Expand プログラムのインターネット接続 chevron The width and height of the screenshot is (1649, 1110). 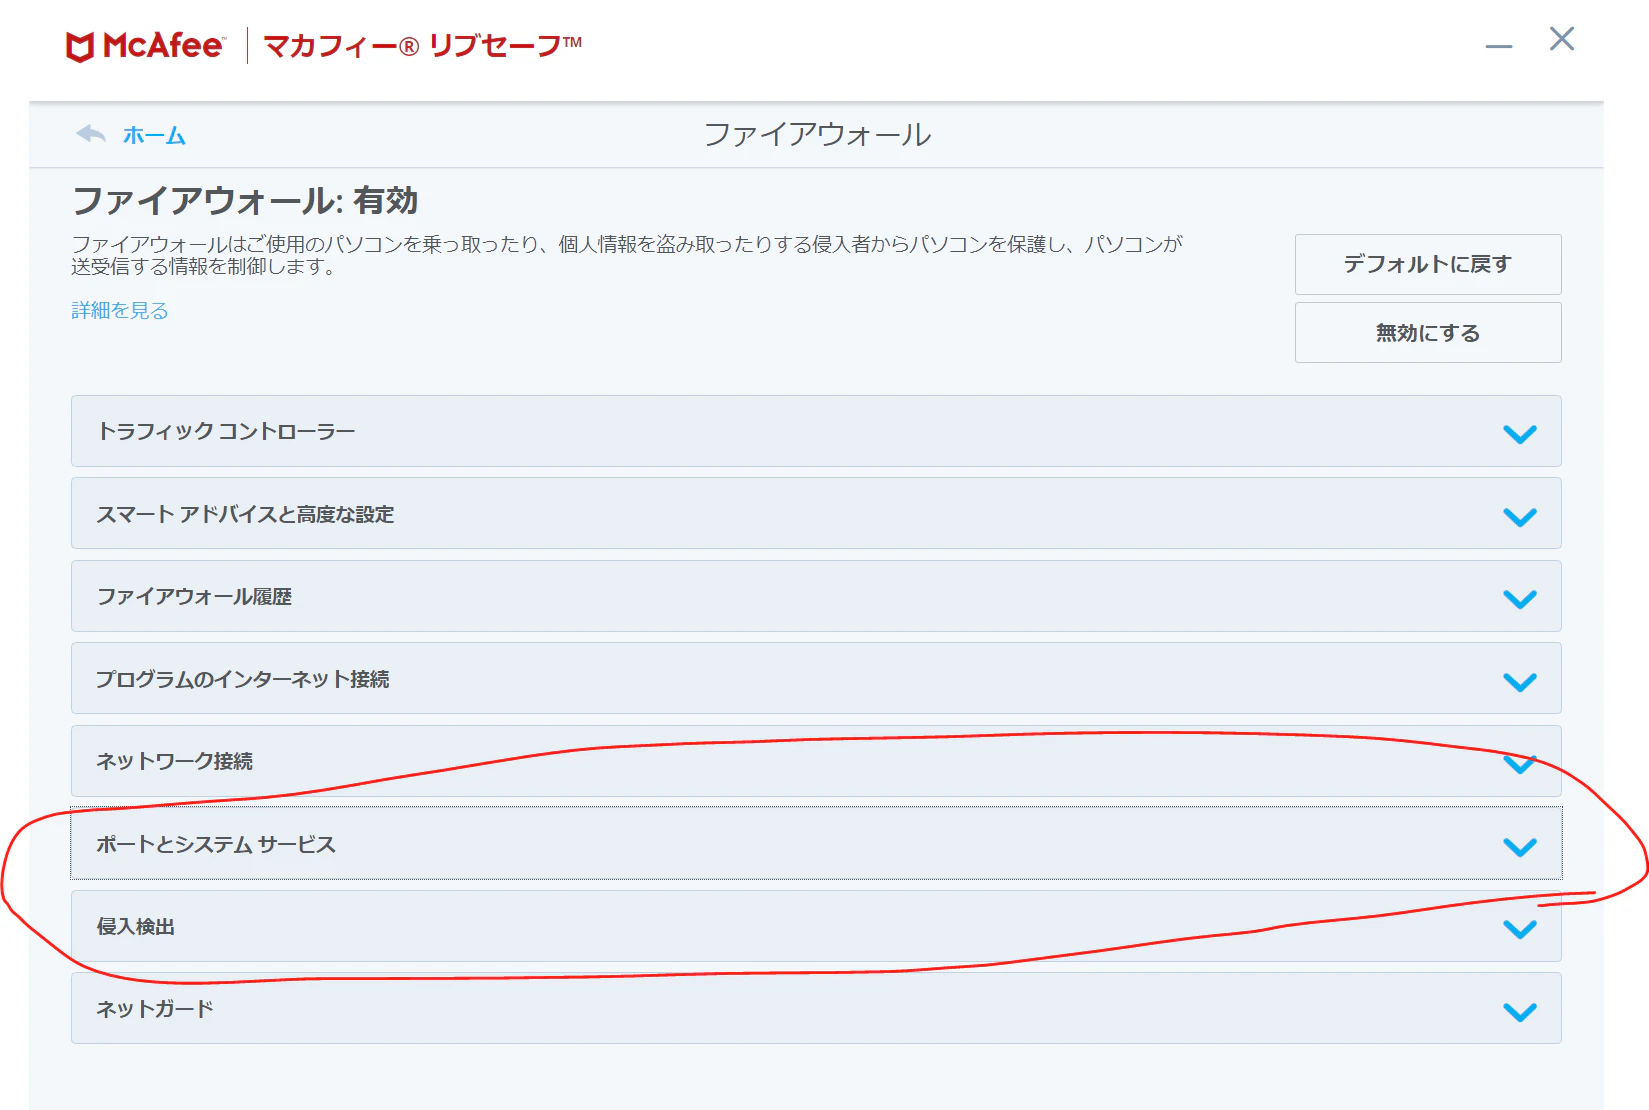pyautogui.click(x=1519, y=682)
